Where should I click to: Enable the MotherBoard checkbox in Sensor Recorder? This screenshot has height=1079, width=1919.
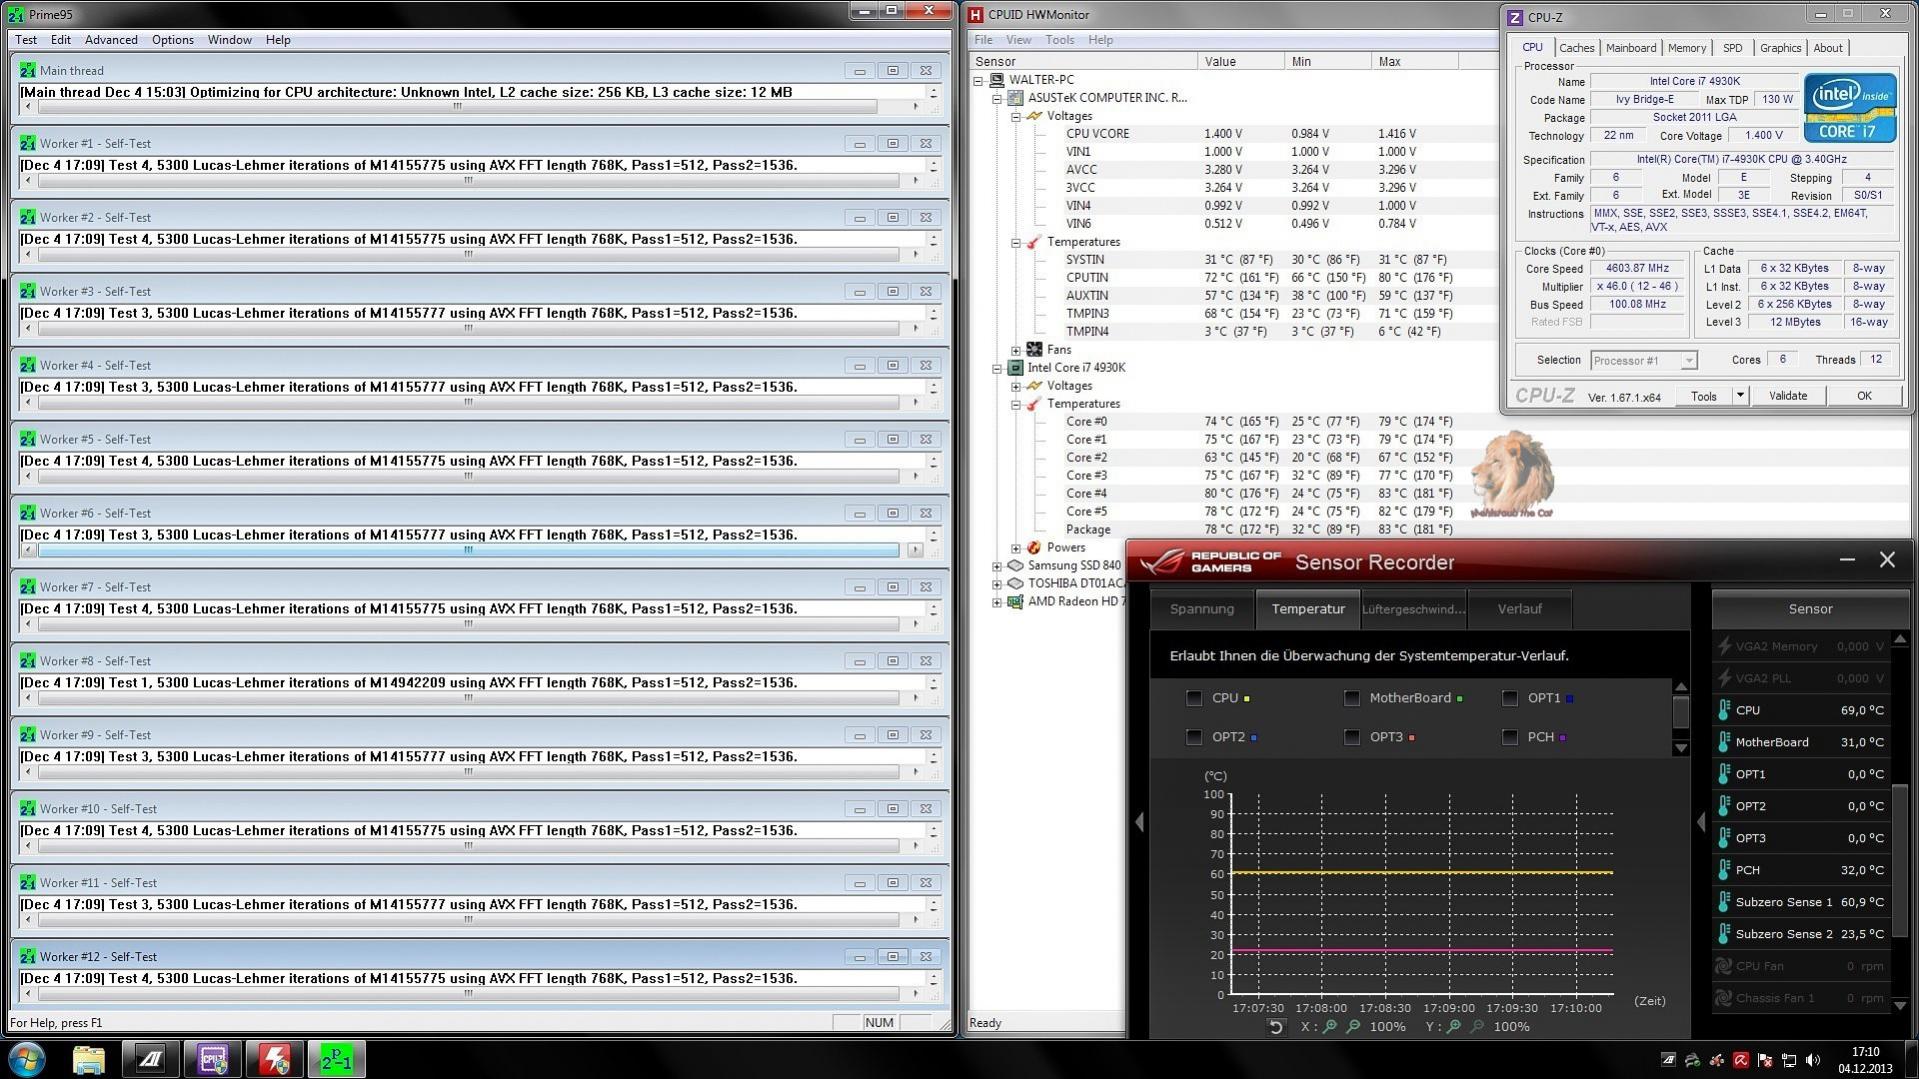coord(1352,698)
